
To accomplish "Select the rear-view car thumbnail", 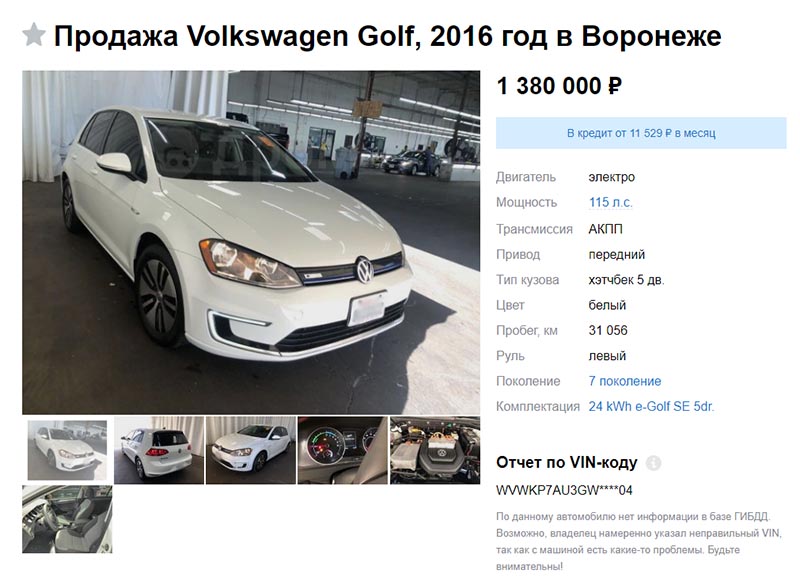I will tap(159, 450).
